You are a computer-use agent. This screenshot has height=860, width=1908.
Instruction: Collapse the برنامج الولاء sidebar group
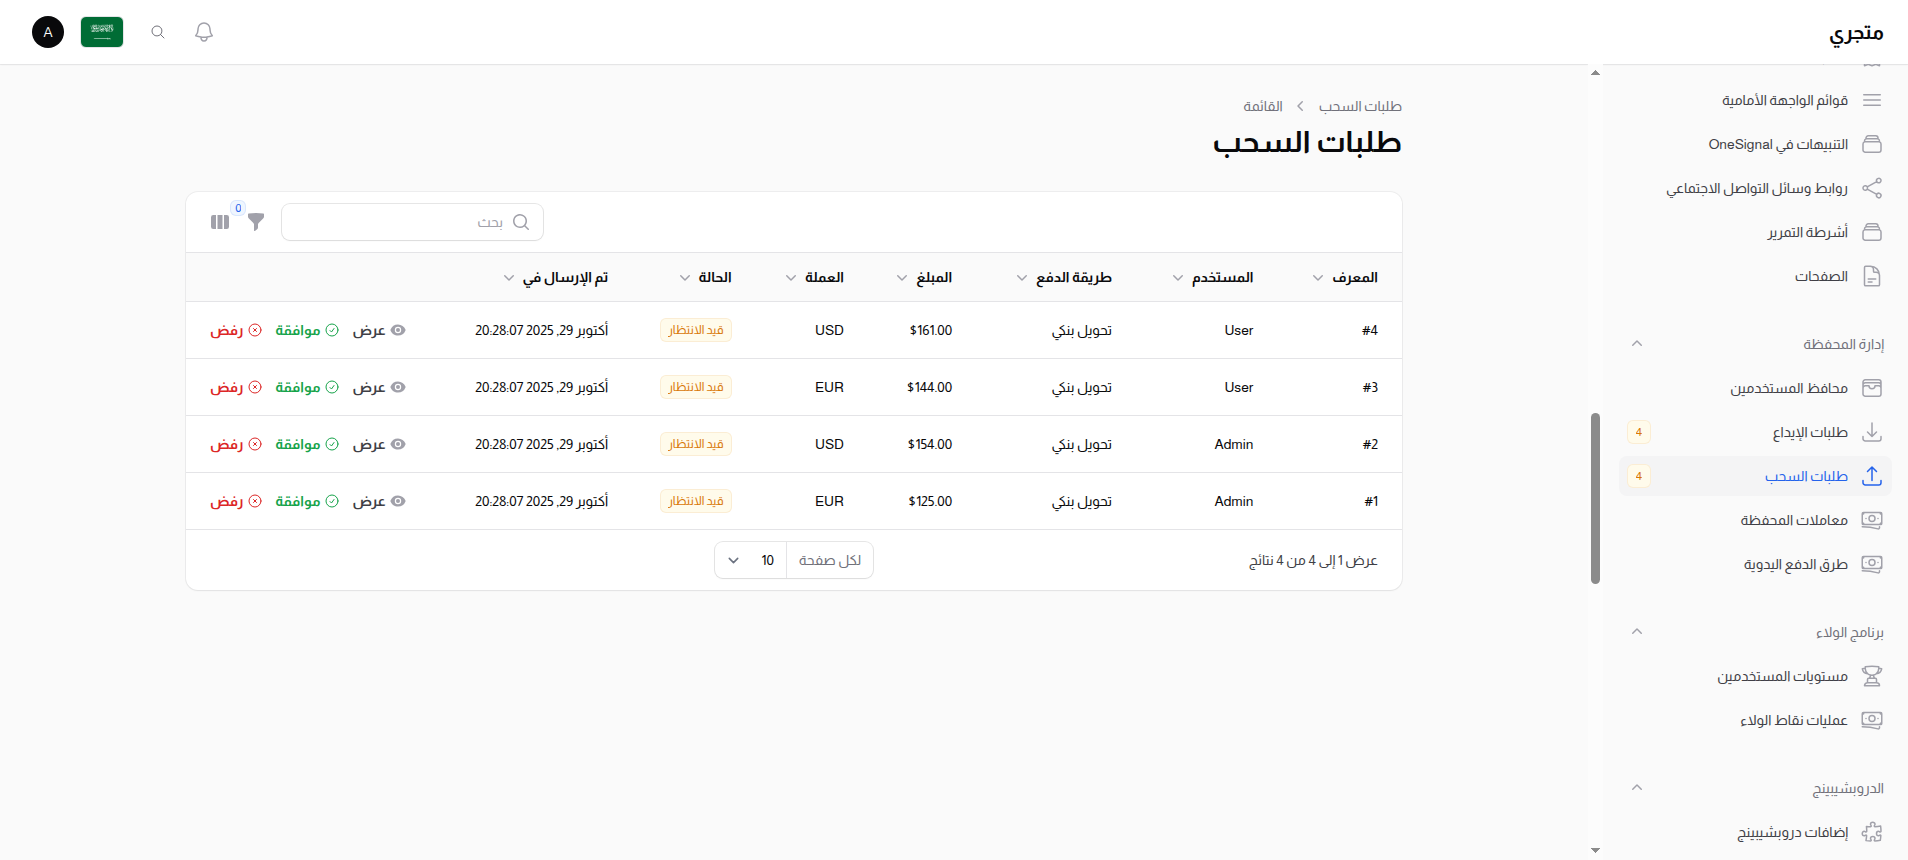tap(1637, 632)
